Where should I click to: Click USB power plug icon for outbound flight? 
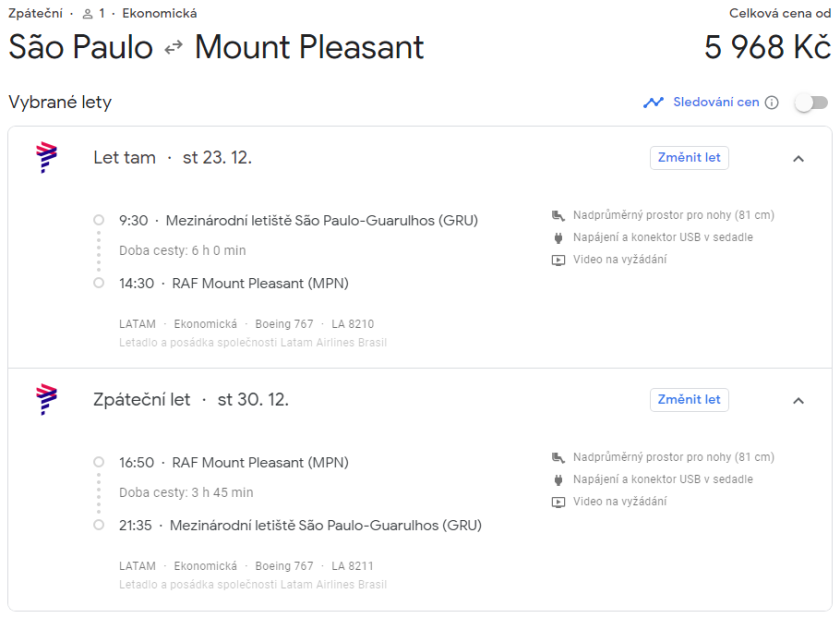(x=558, y=237)
